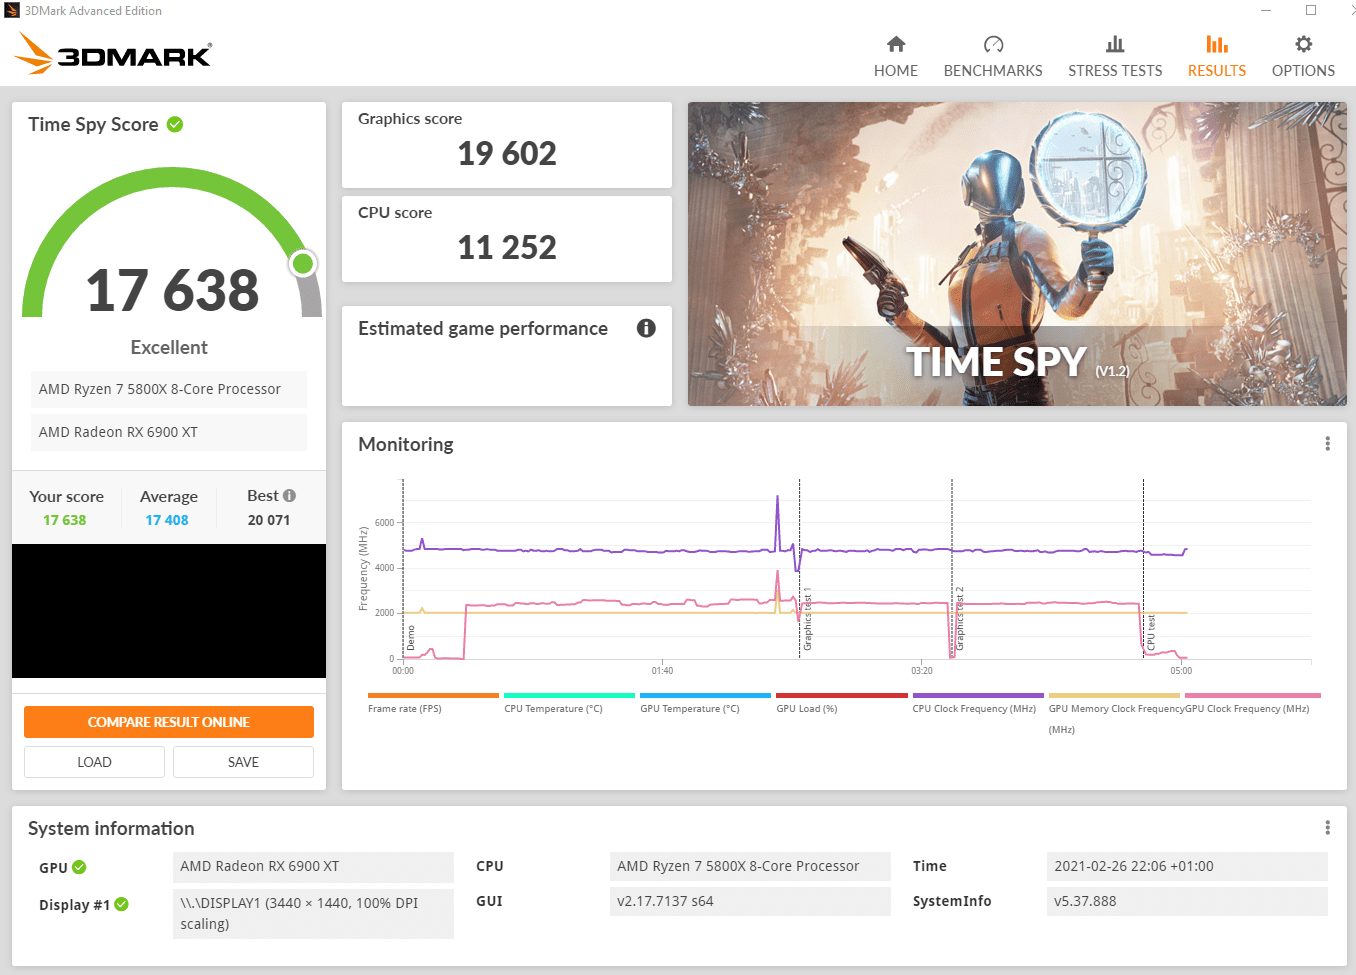Click the Best score 20 071
This screenshot has height=975, width=1356.
pos(269,520)
